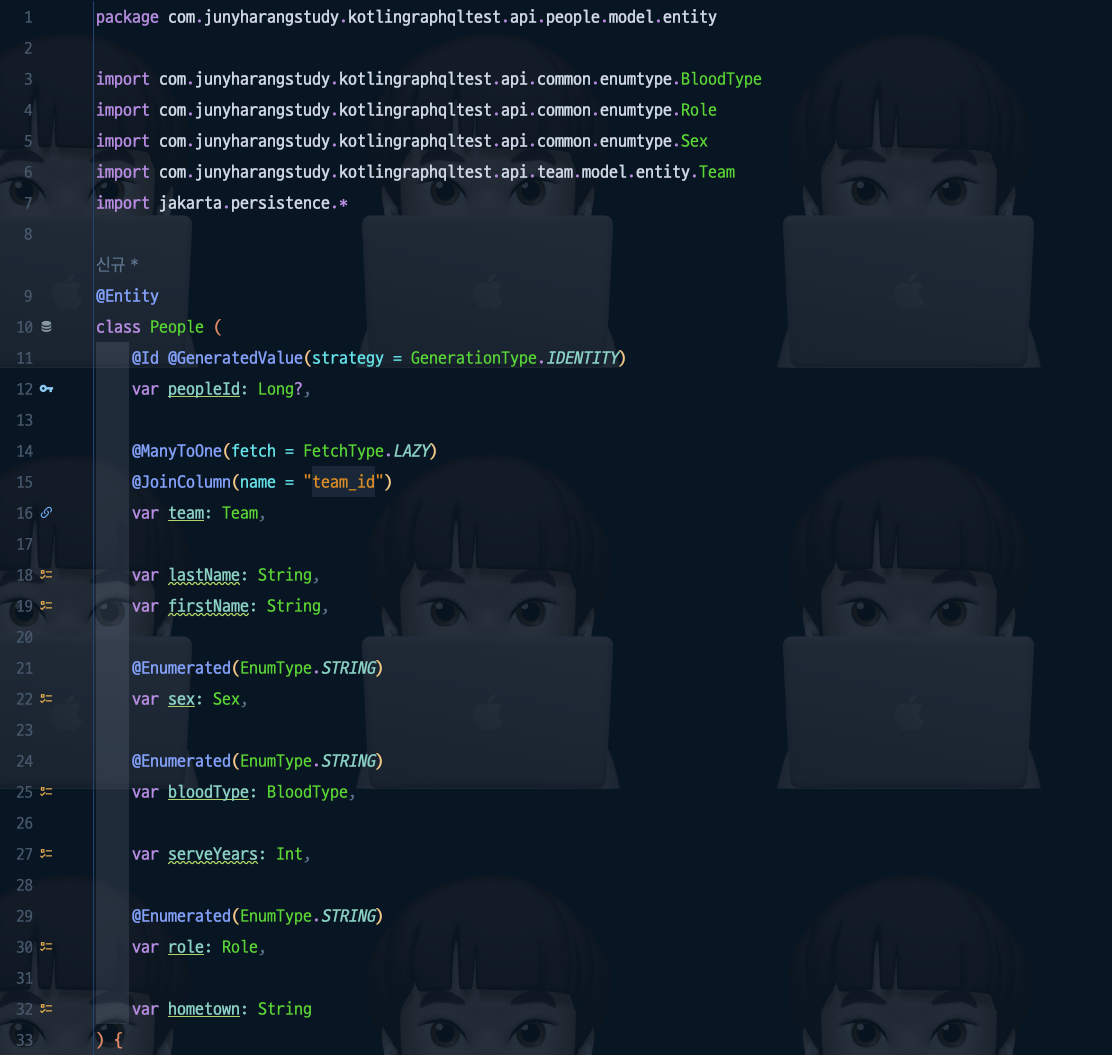Click the team property name
Viewport: 1112px width, 1055px height.
(x=186, y=513)
